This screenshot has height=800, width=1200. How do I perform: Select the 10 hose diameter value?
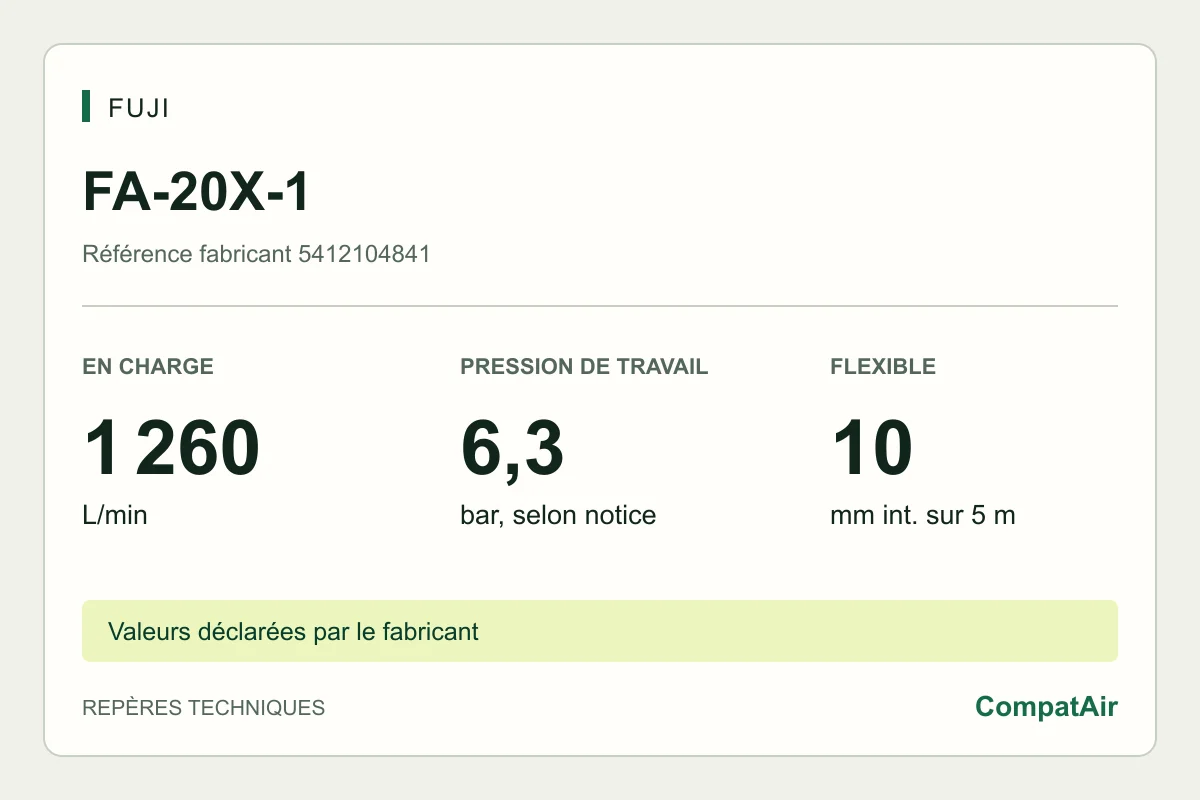872,448
